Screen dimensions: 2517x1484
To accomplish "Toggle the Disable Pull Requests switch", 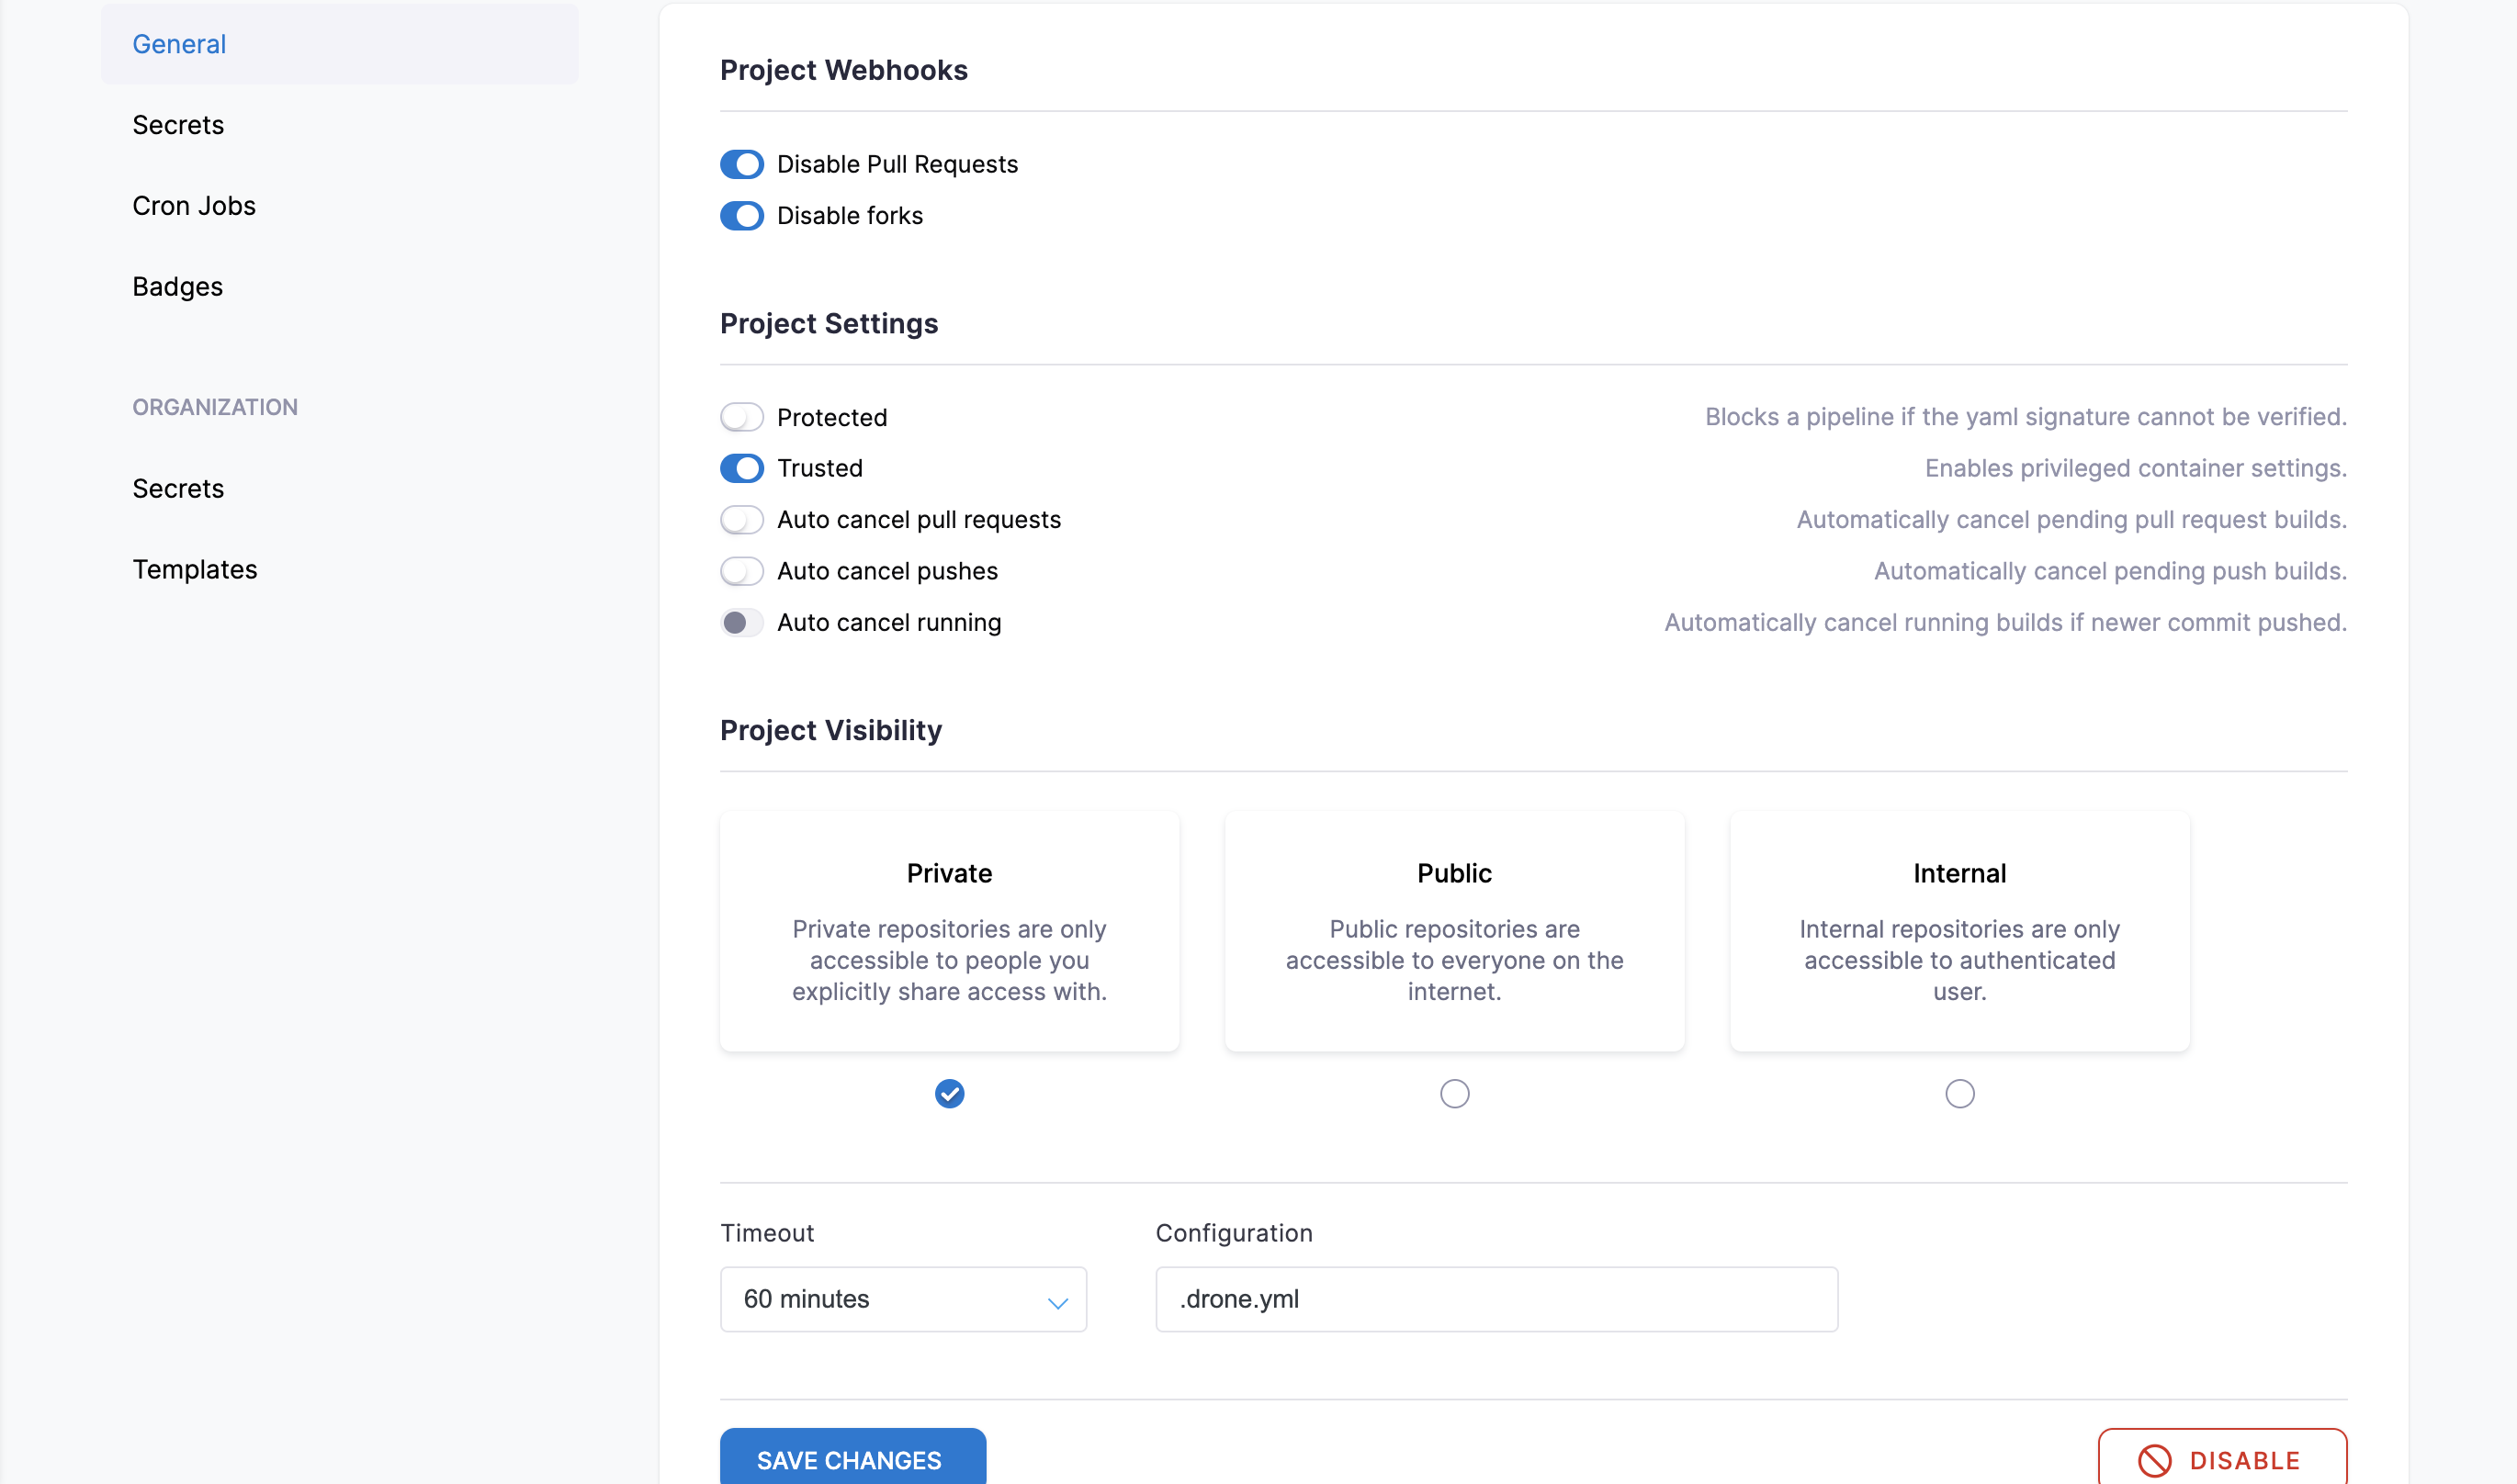I will click(x=741, y=164).
